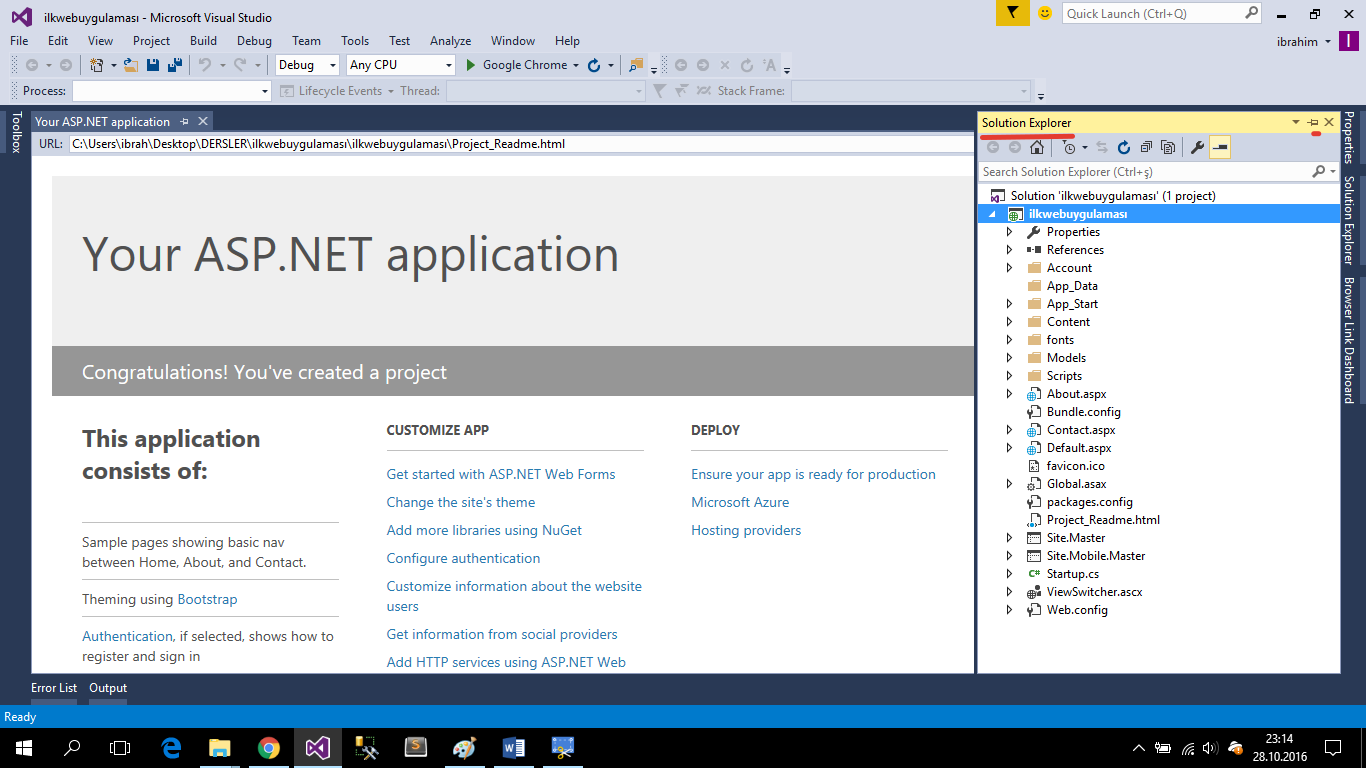Open the Debug configuration dropdown

[333, 65]
